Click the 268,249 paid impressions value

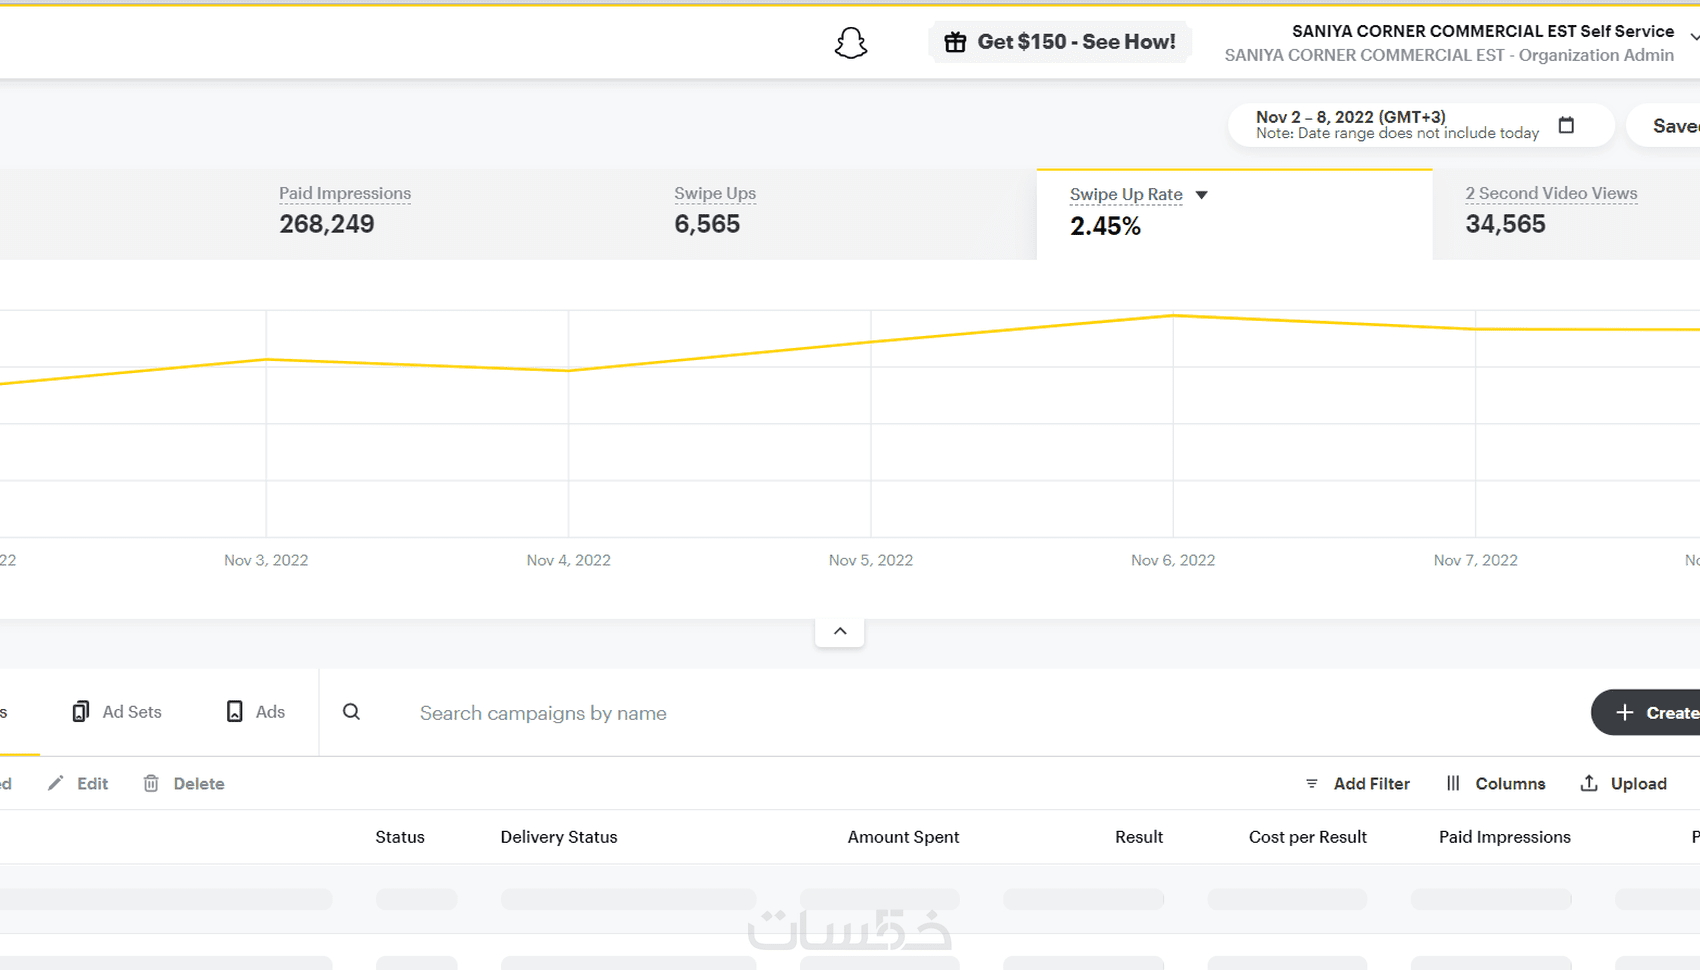[x=327, y=224]
